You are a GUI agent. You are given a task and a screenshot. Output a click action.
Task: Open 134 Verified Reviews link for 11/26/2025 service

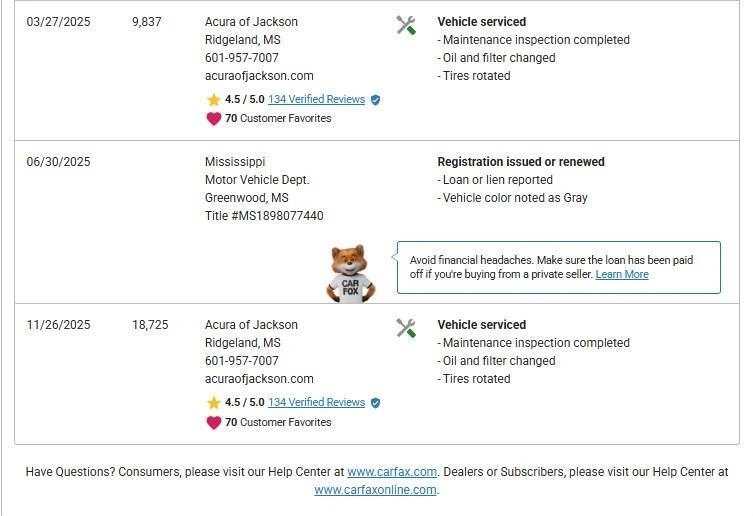[x=316, y=403]
